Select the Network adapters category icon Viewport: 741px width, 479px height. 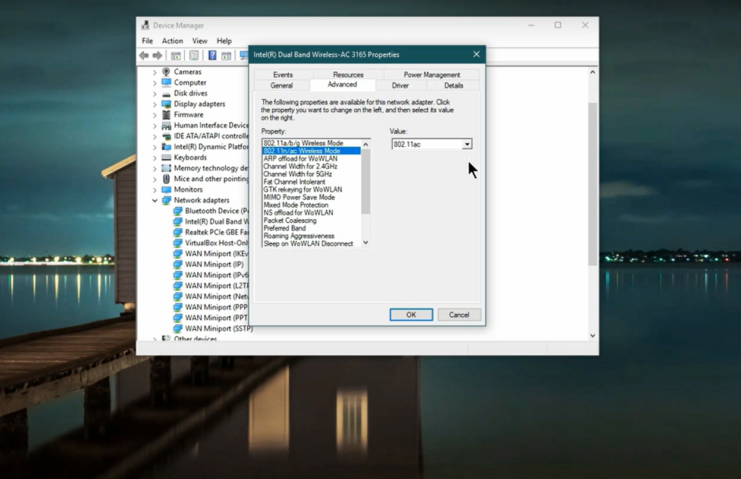coord(166,200)
